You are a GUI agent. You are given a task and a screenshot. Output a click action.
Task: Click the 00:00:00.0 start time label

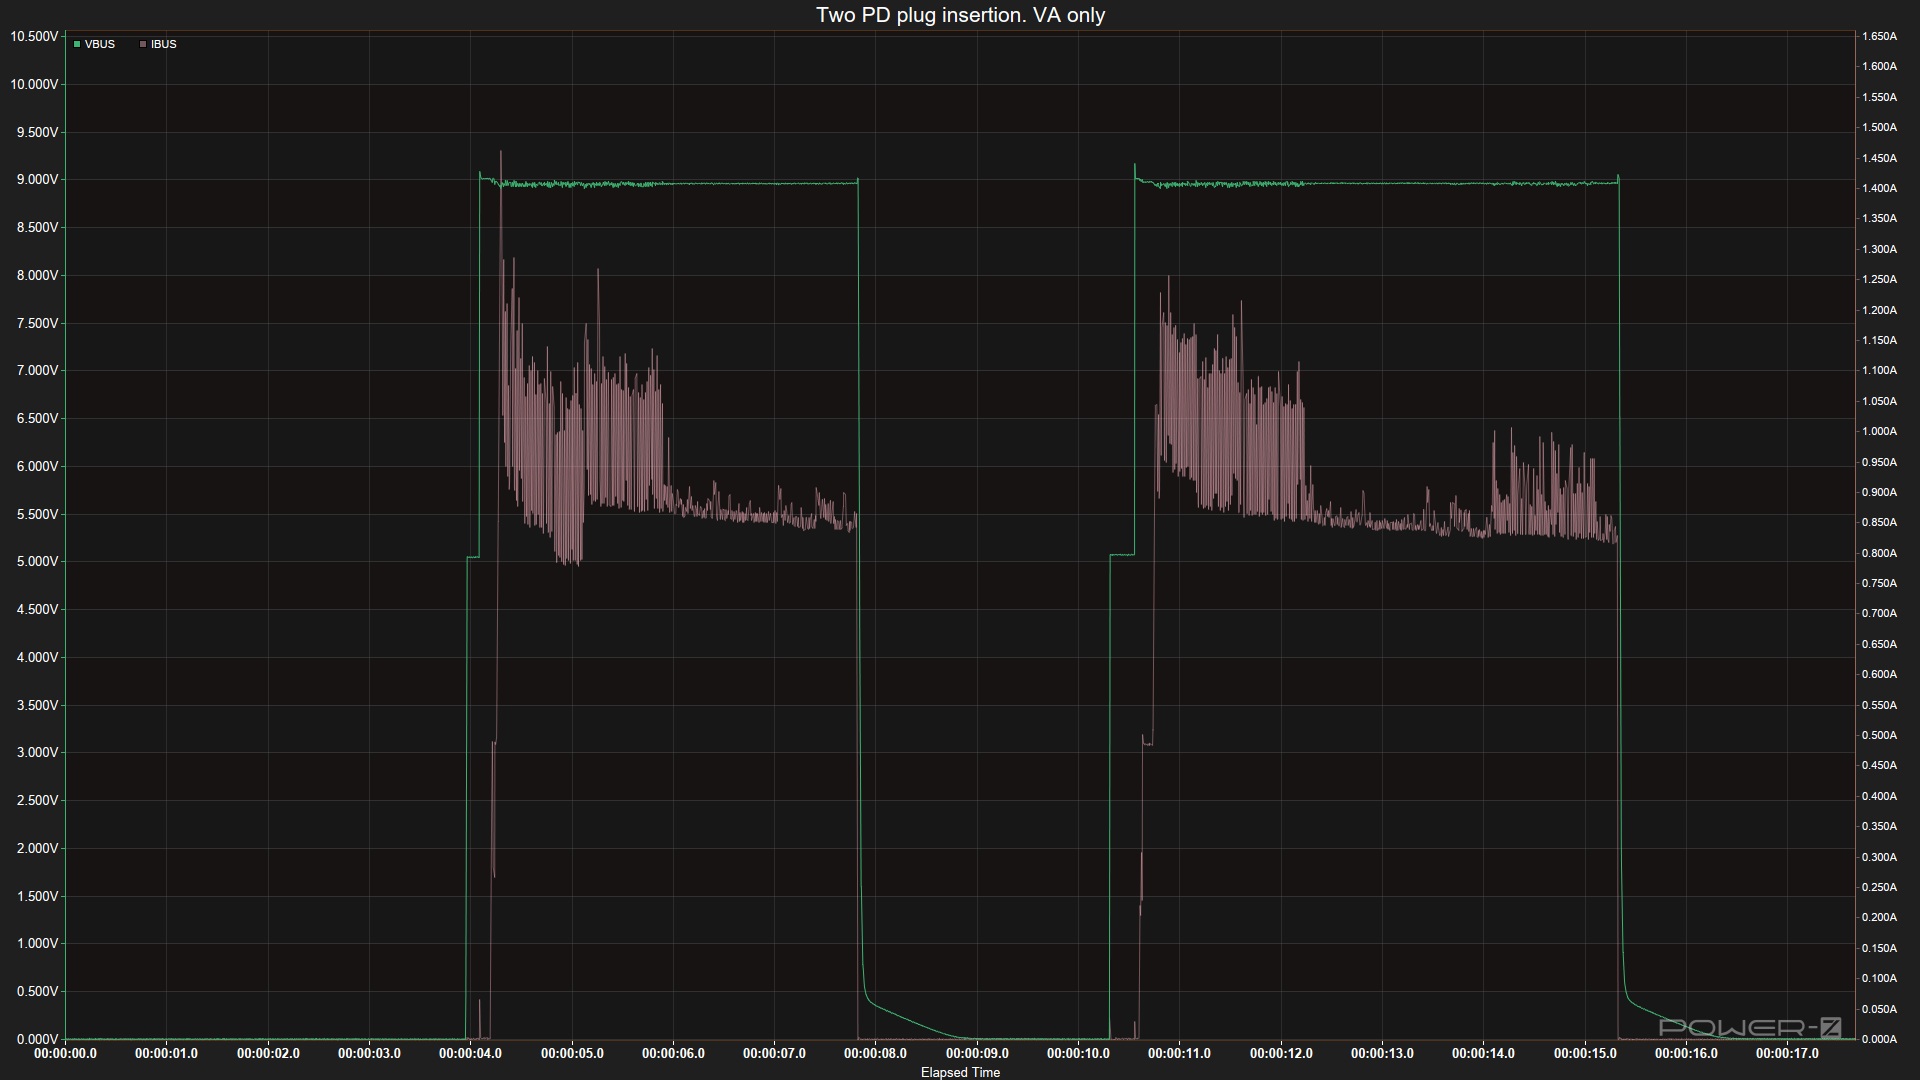[66, 1053]
